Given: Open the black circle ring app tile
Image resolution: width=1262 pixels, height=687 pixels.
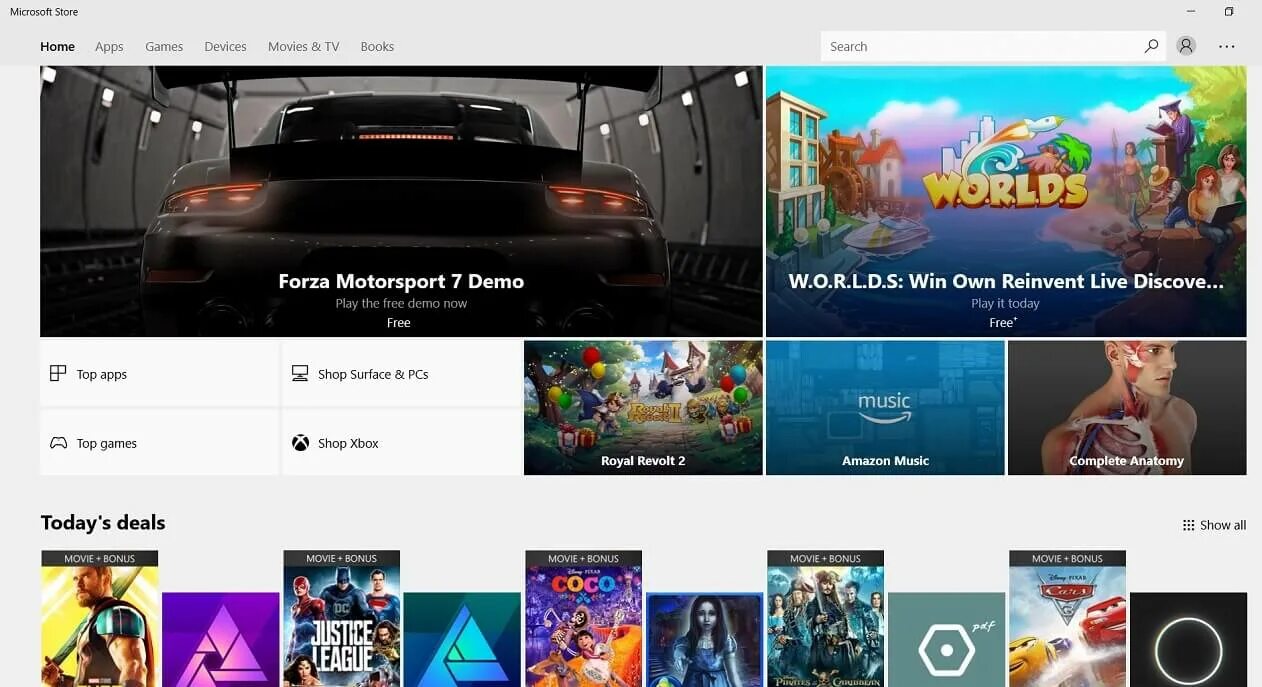Looking at the screenshot, I should (1189, 640).
